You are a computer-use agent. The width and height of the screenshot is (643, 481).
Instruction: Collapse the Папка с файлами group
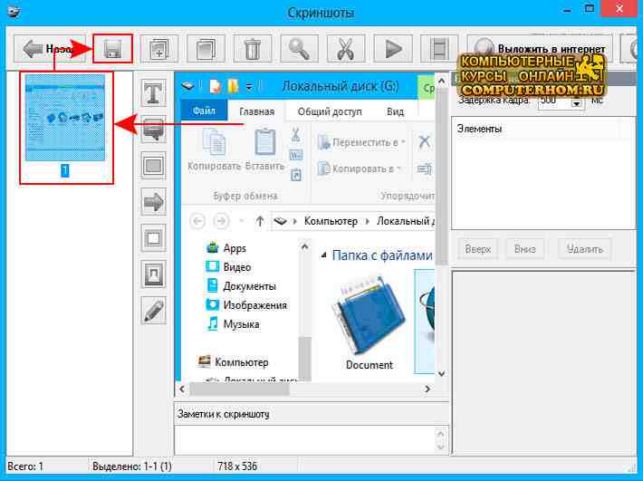(x=324, y=255)
